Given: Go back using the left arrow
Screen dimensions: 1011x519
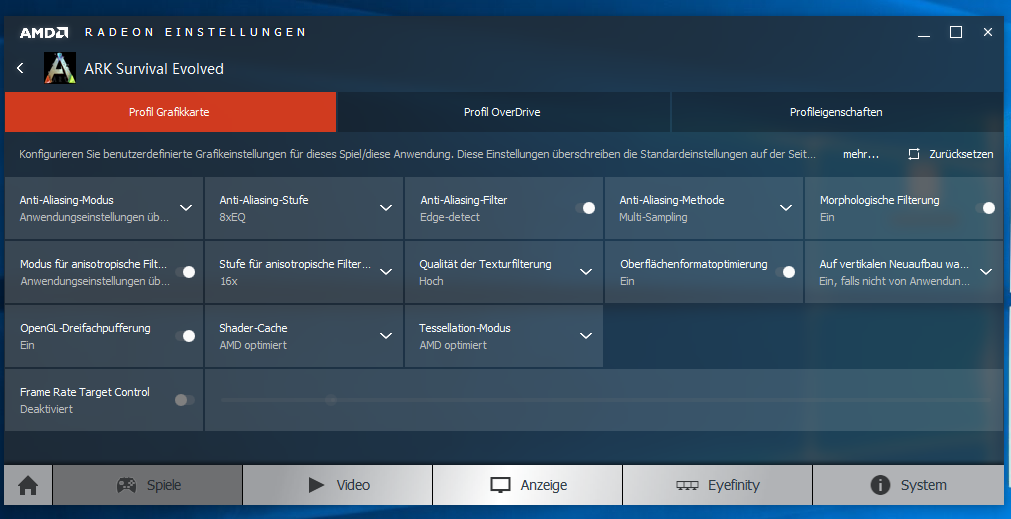Looking at the screenshot, I should click(21, 68).
